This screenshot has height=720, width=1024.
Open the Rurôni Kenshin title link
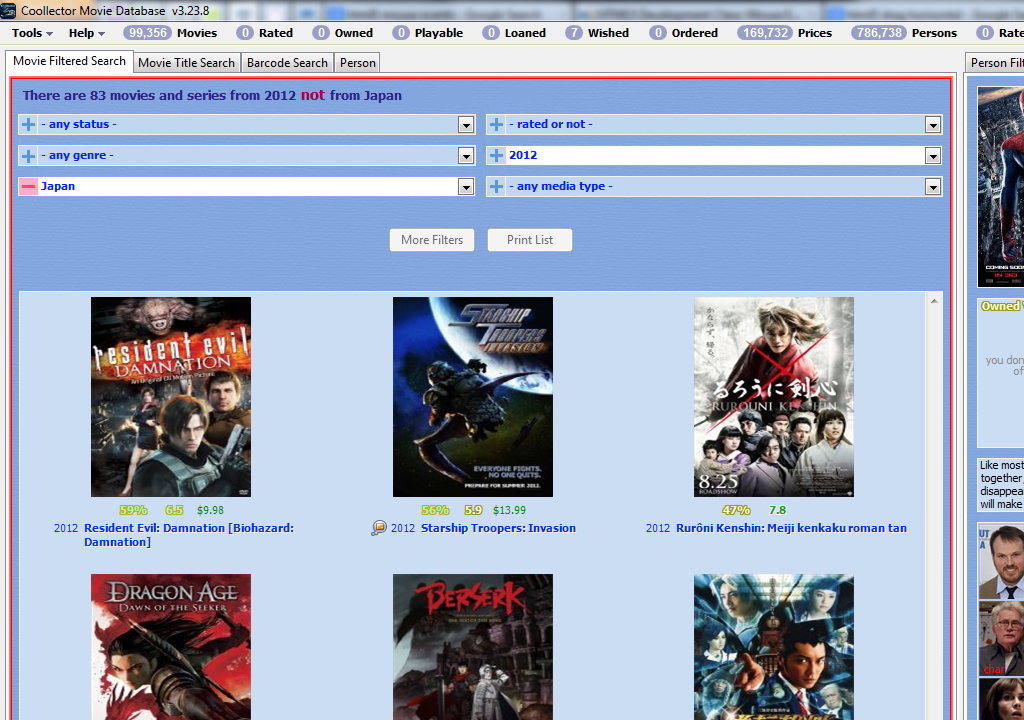click(792, 528)
